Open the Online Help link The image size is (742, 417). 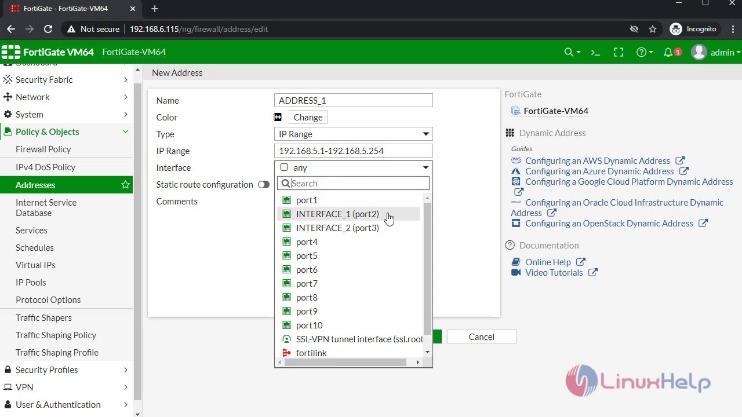tap(548, 262)
